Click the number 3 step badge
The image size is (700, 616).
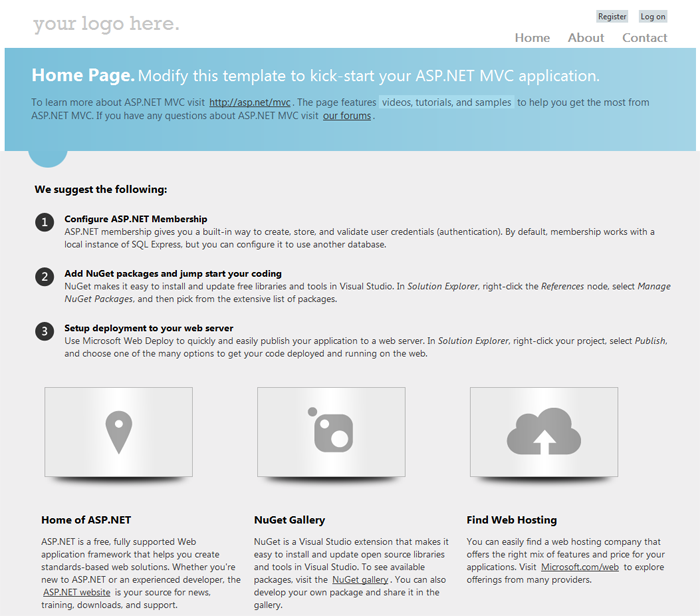coord(45,331)
